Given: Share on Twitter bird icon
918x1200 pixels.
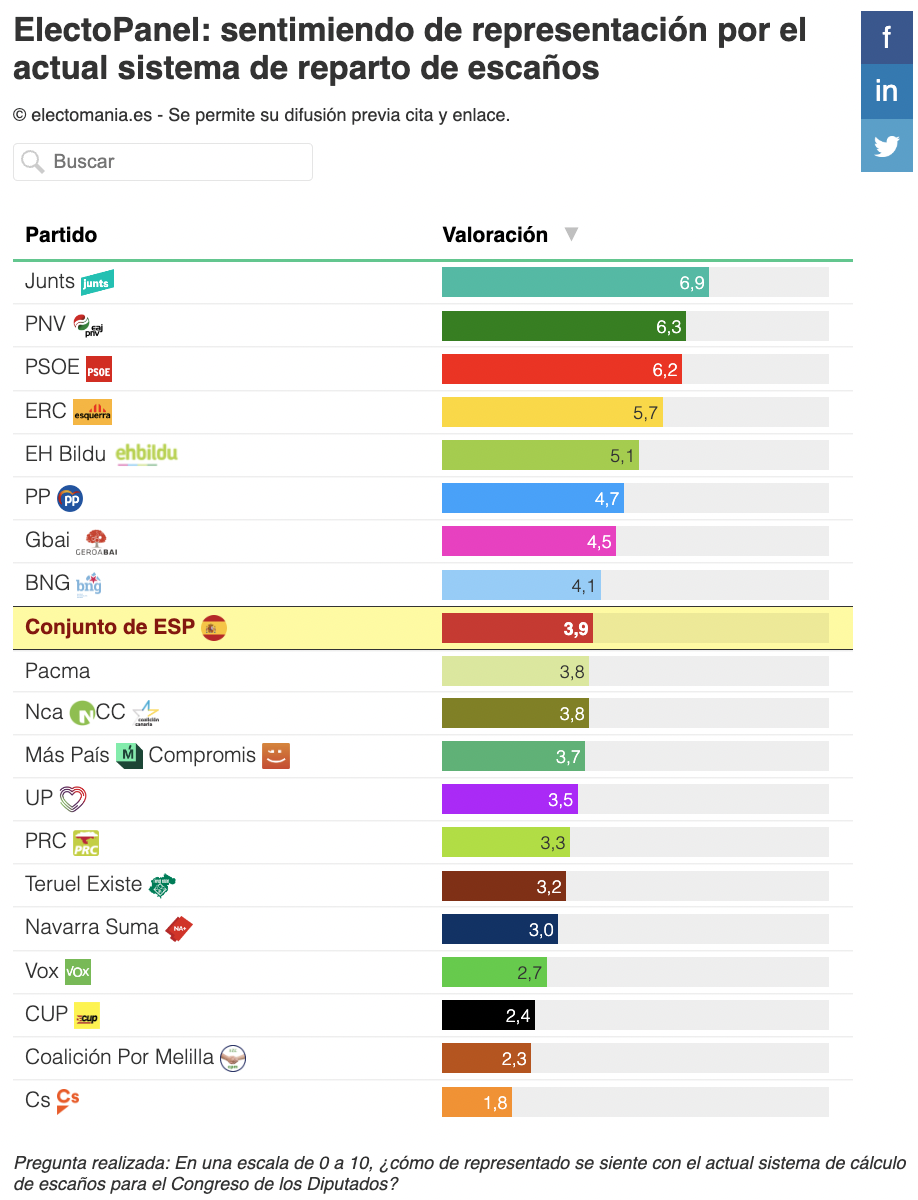Looking at the screenshot, I should click(x=887, y=146).
